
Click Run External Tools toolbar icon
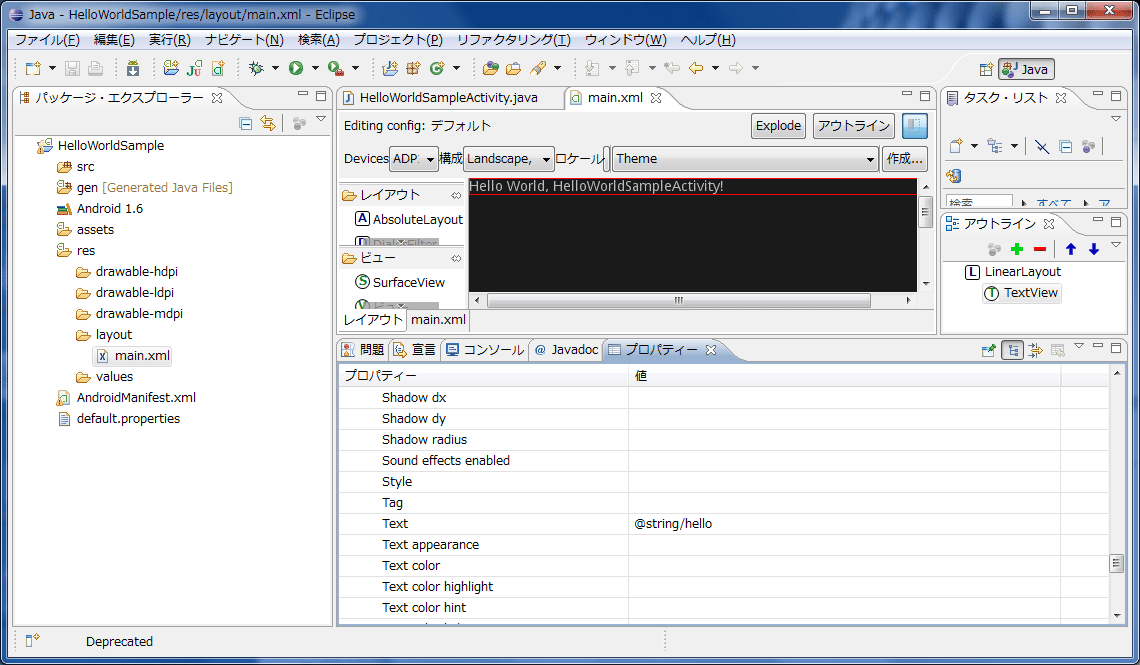click(x=335, y=68)
